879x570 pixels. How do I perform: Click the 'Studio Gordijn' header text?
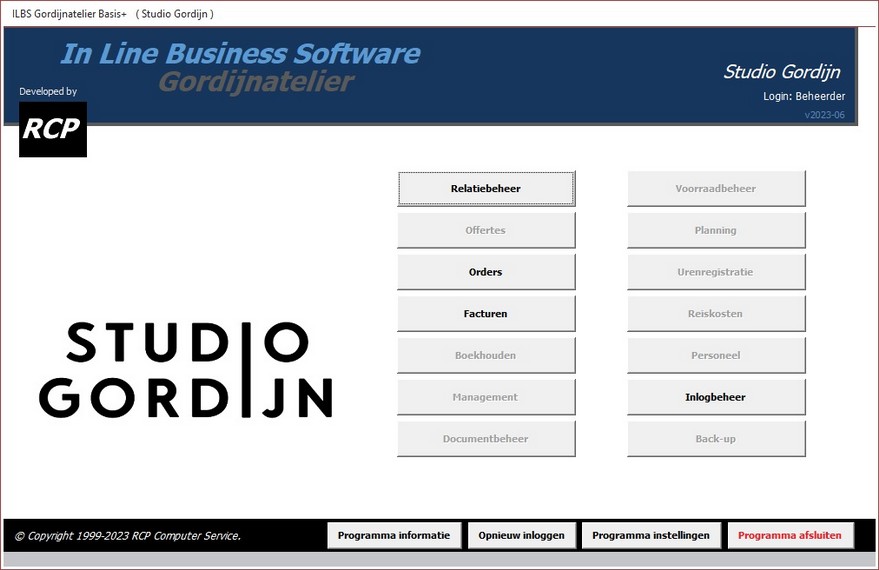pyautogui.click(x=782, y=72)
